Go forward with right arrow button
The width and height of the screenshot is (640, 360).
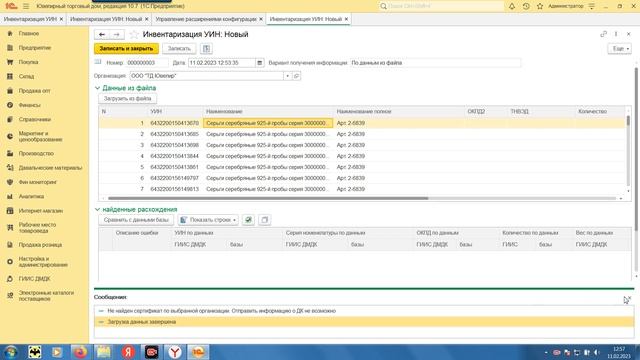click(116, 35)
